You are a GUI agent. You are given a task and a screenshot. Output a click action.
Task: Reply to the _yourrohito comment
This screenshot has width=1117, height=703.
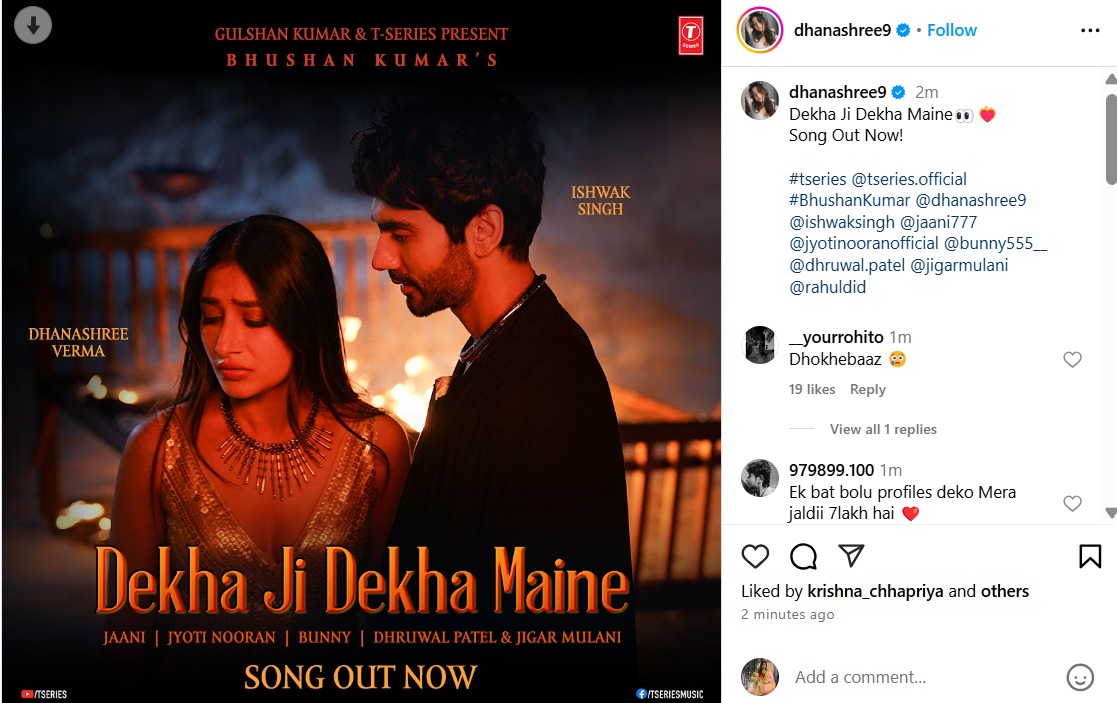pyautogui.click(x=868, y=389)
